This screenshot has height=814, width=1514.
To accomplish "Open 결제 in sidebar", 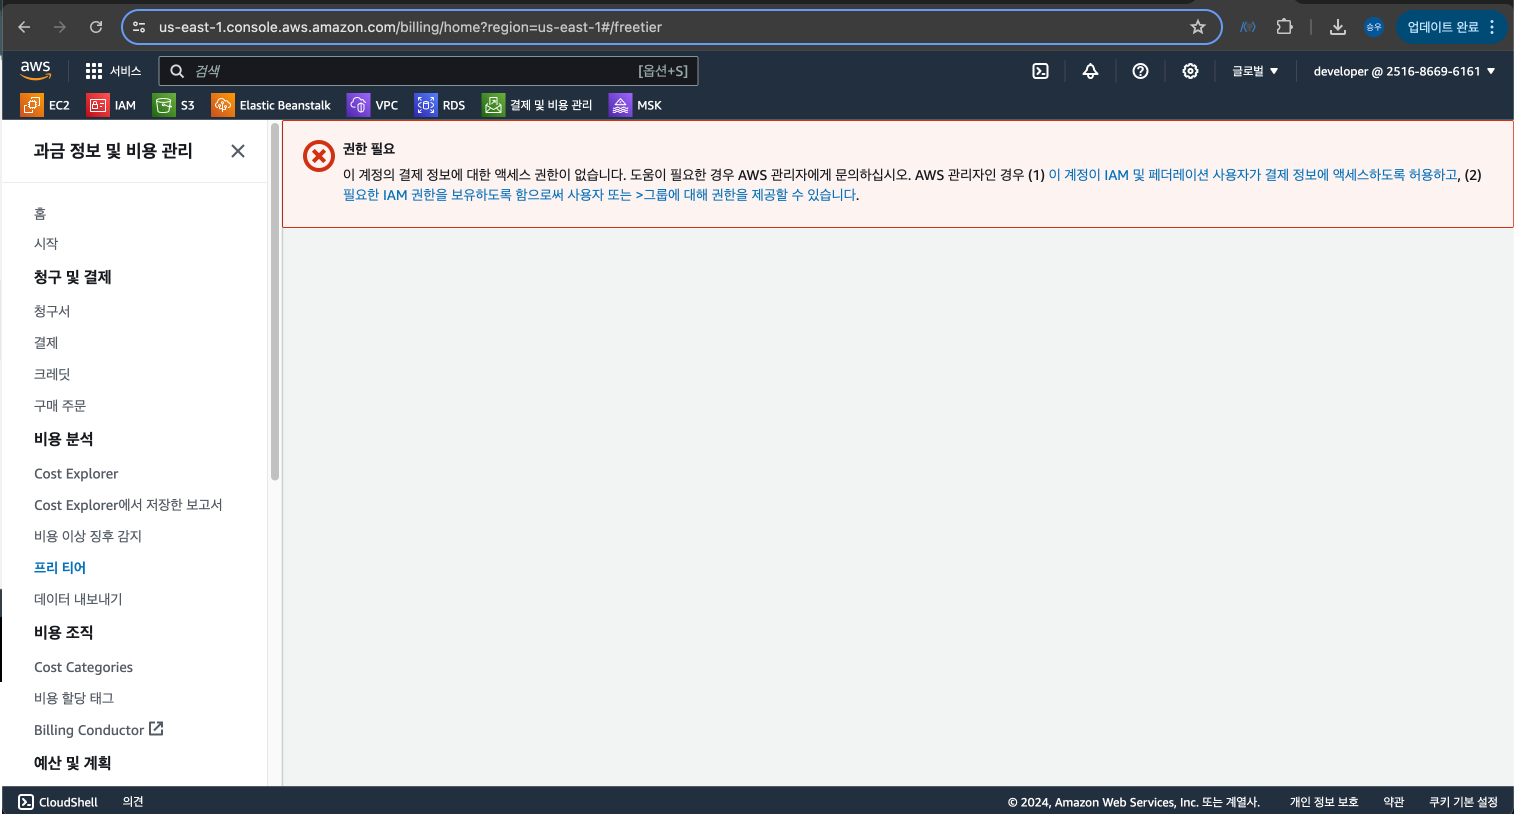I will point(46,342).
